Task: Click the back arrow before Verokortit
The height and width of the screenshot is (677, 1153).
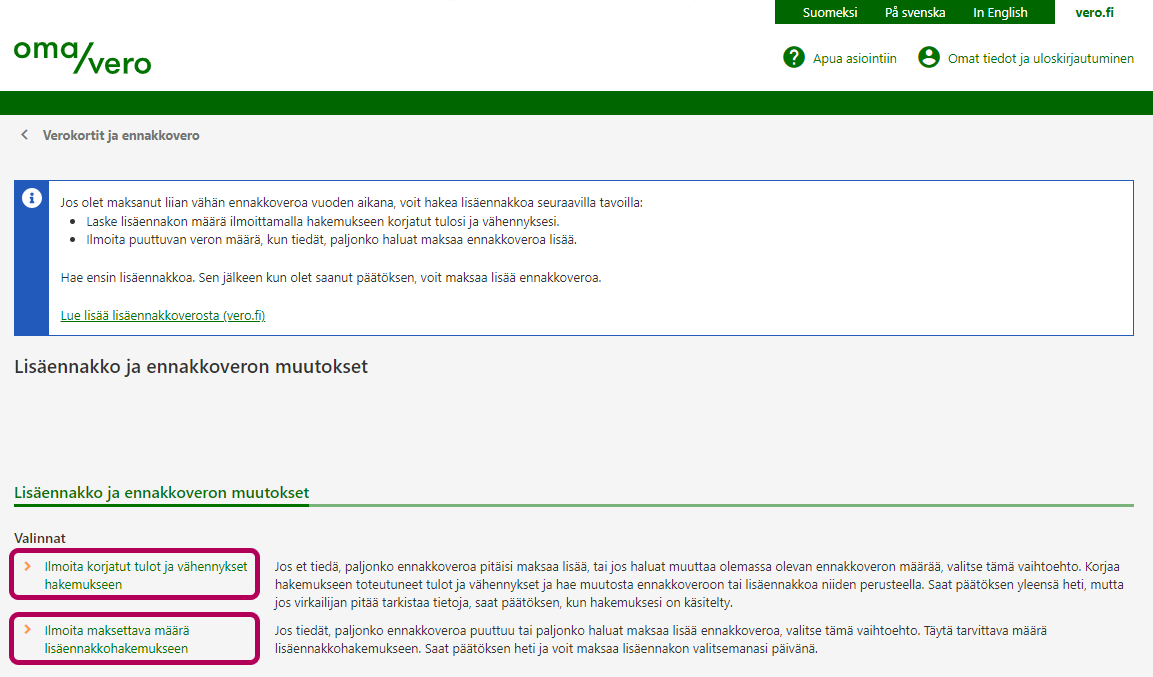Action: coord(24,135)
